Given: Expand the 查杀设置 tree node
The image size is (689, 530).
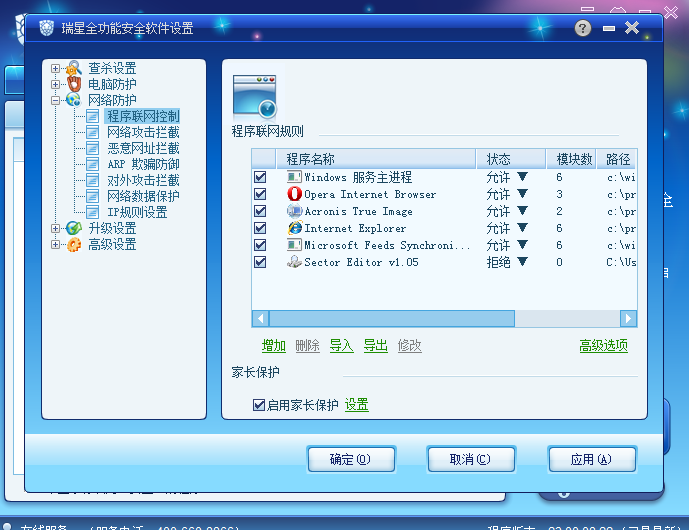Looking at the screenshot, I should 55,68.
